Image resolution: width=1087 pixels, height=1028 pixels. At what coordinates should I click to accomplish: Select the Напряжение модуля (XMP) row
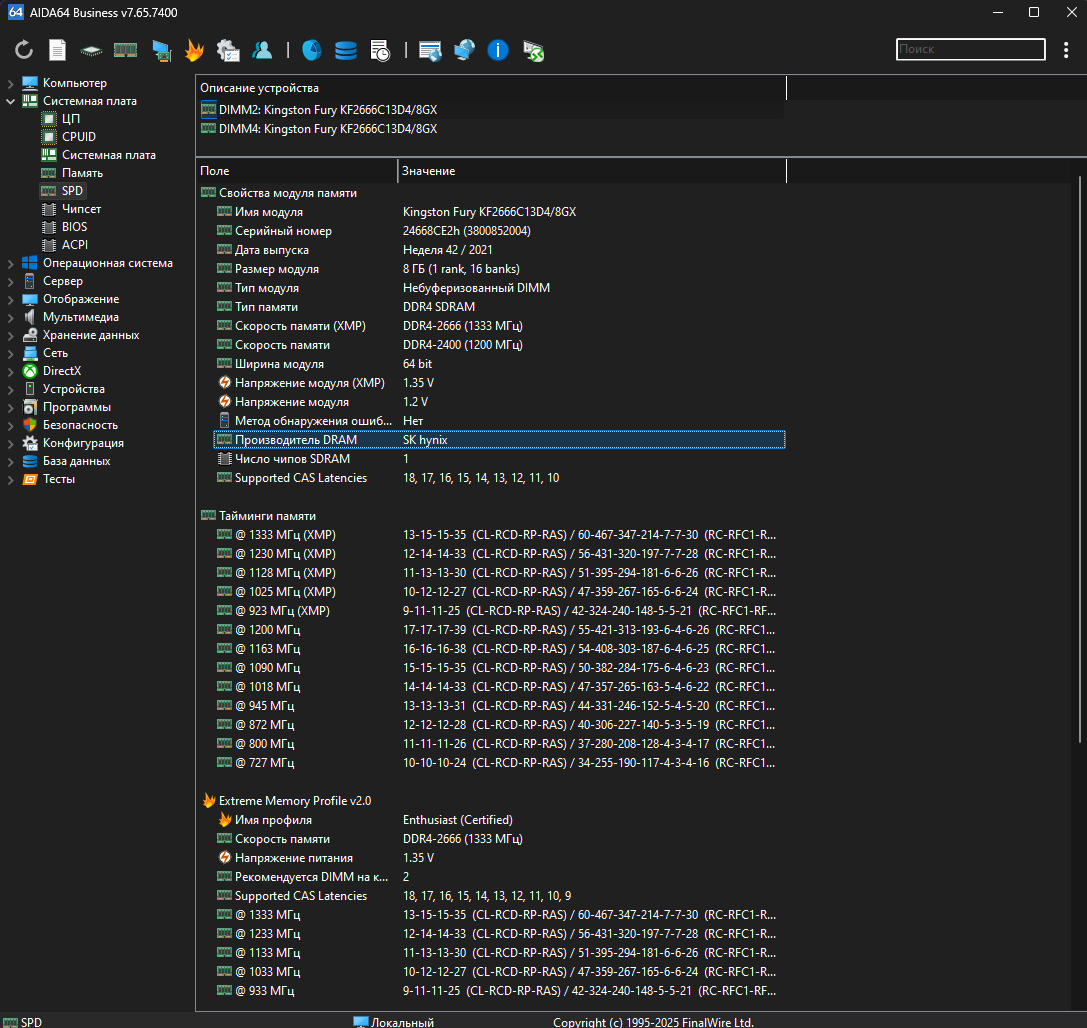click(x=499, y=383)
